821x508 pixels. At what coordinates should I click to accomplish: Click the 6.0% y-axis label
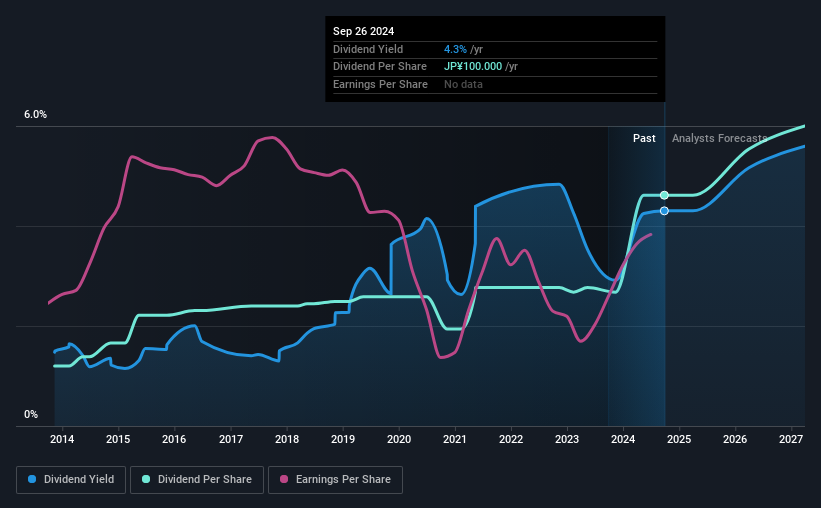tap(35, 115)
